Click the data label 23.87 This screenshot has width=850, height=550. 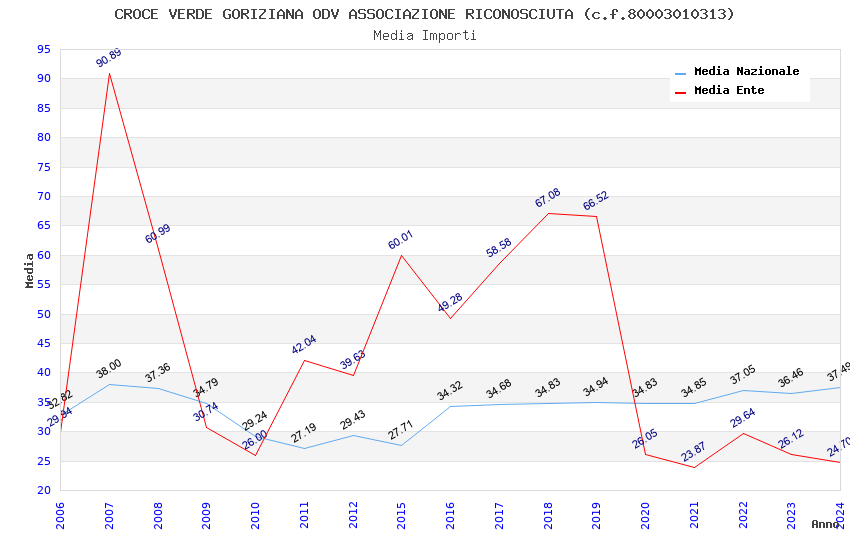(694, 452)
